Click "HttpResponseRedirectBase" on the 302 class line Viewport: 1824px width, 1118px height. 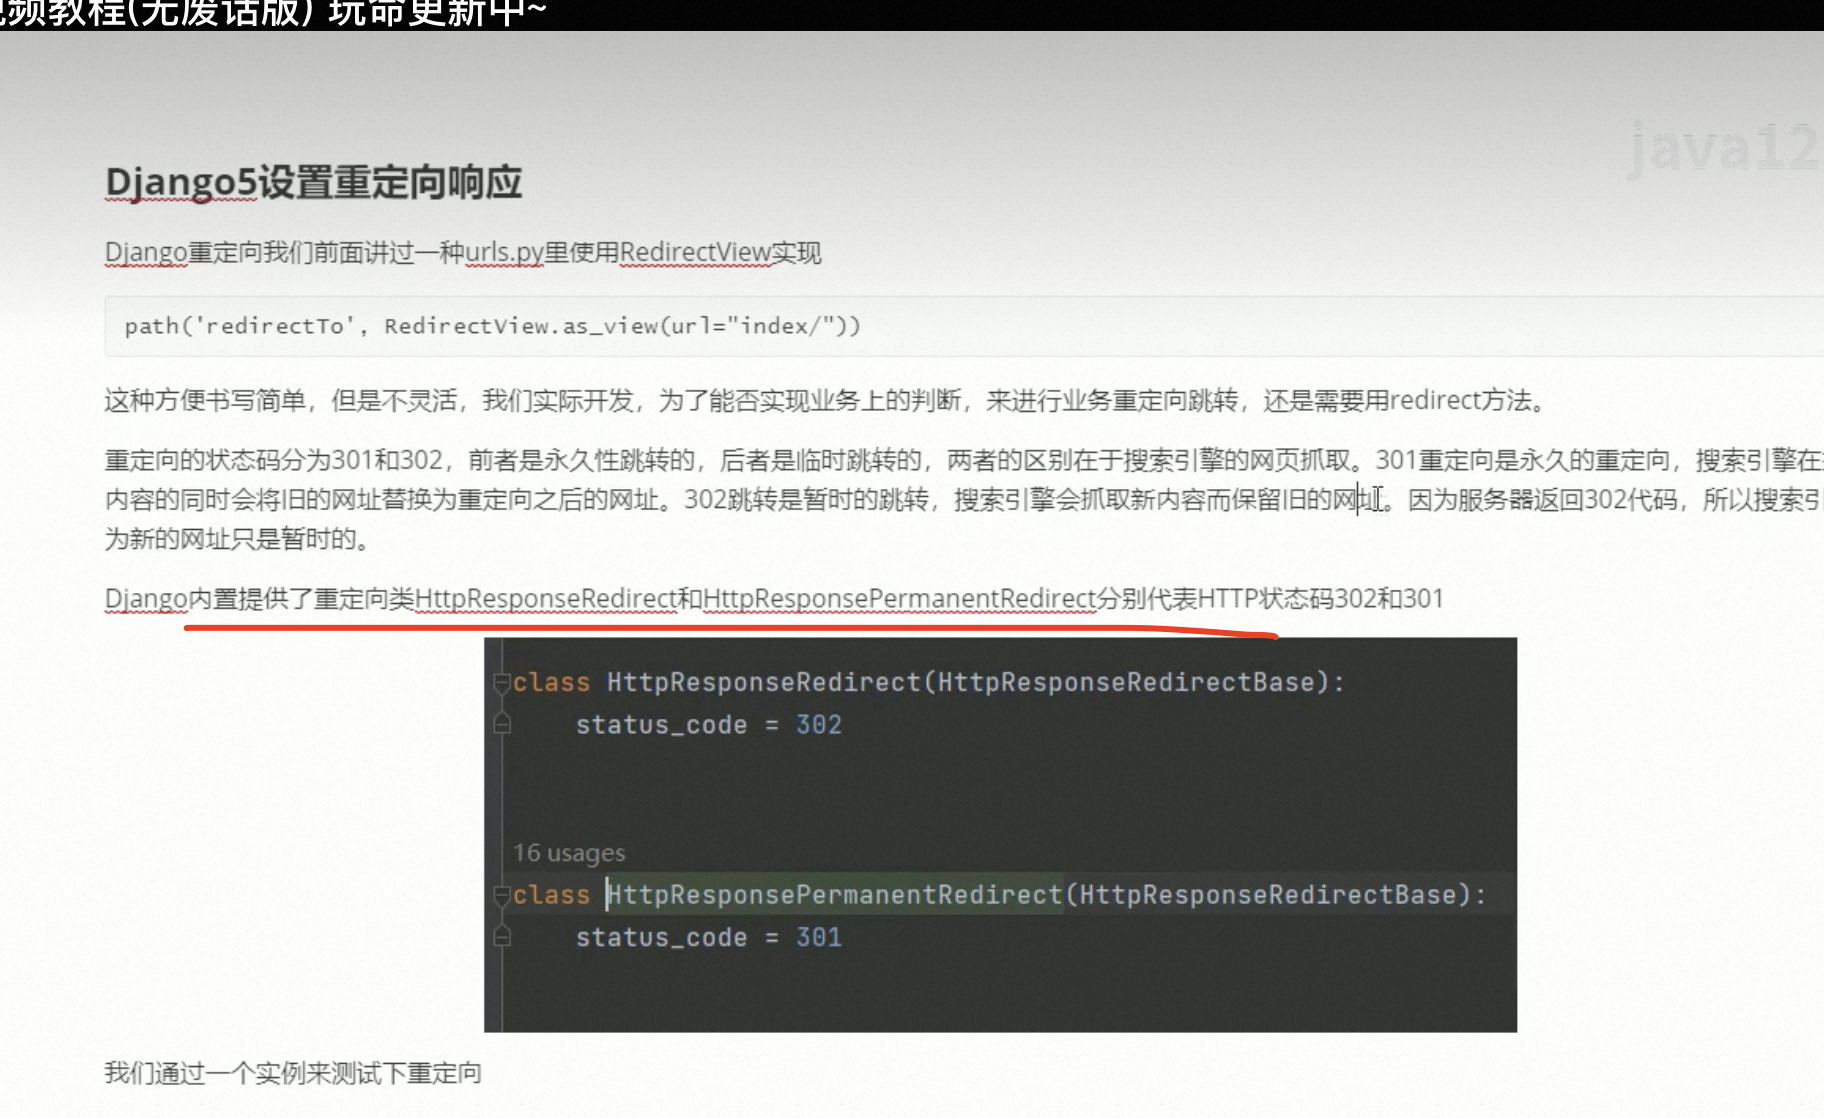(x=1126, y=683)
